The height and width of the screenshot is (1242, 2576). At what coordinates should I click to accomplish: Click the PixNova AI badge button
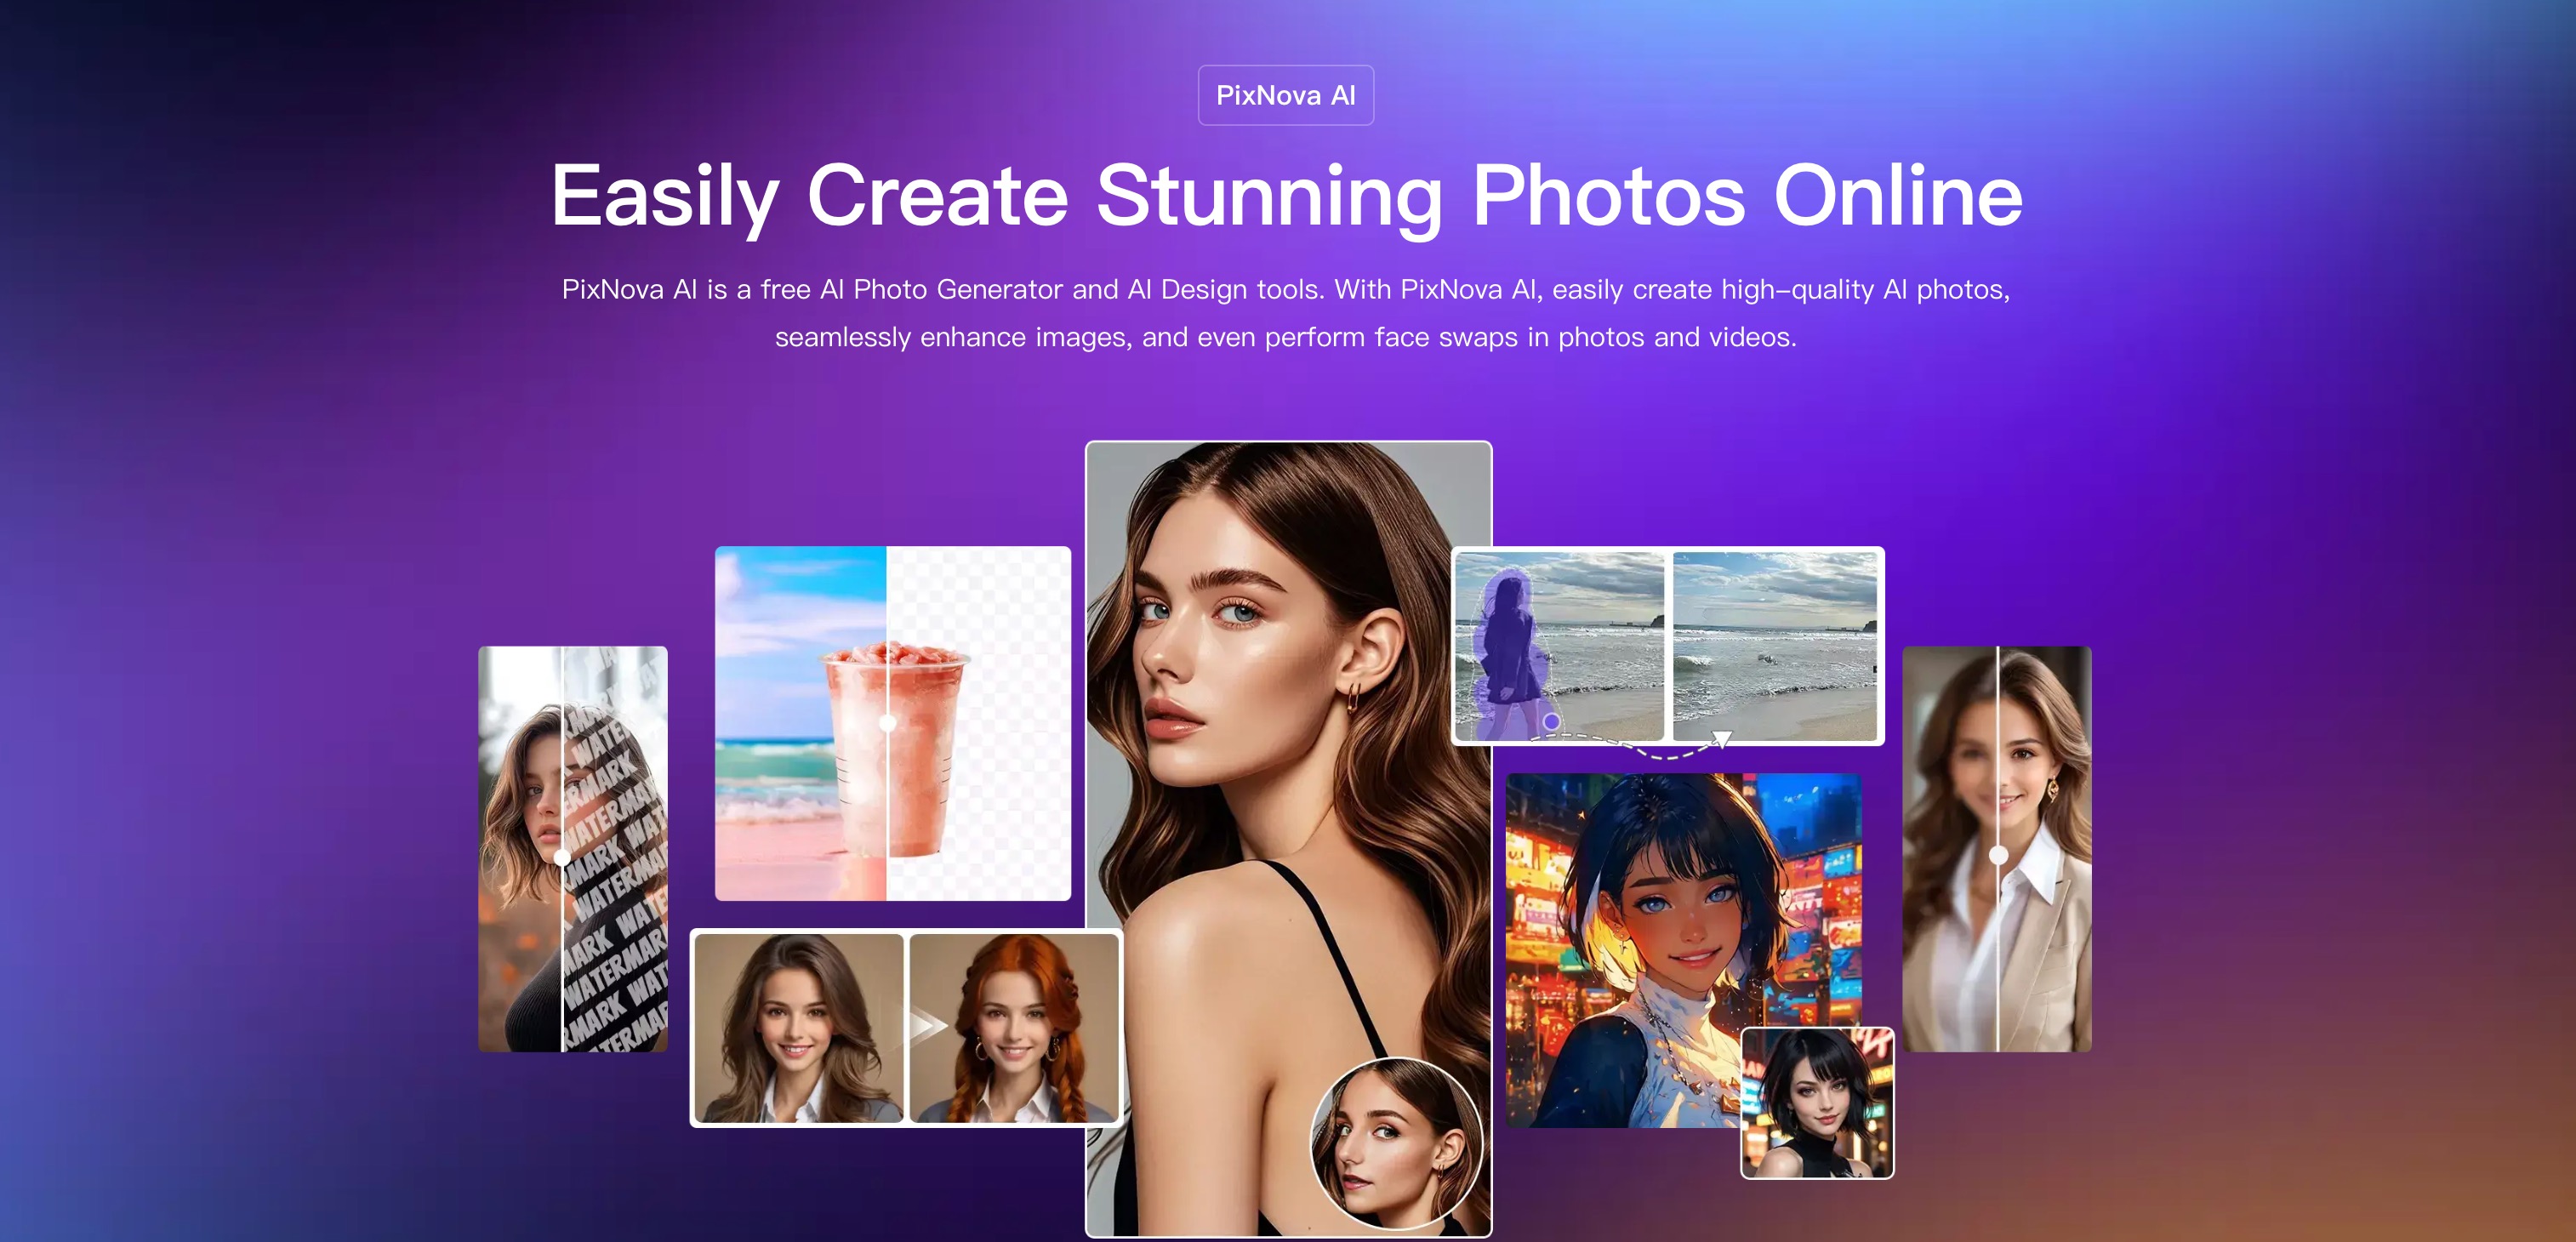(1286, 95)
